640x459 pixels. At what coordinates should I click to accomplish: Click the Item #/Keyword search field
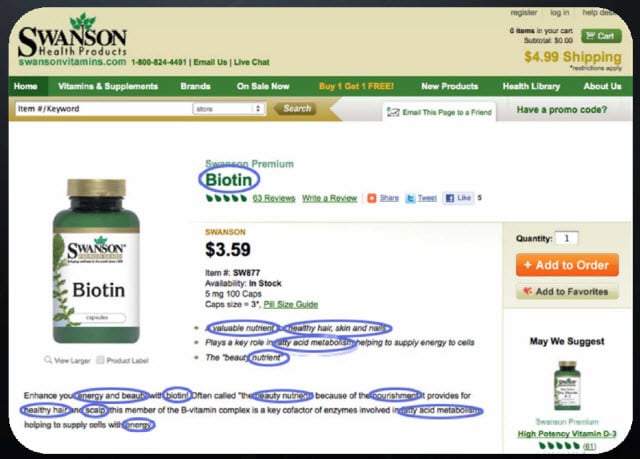103,109
